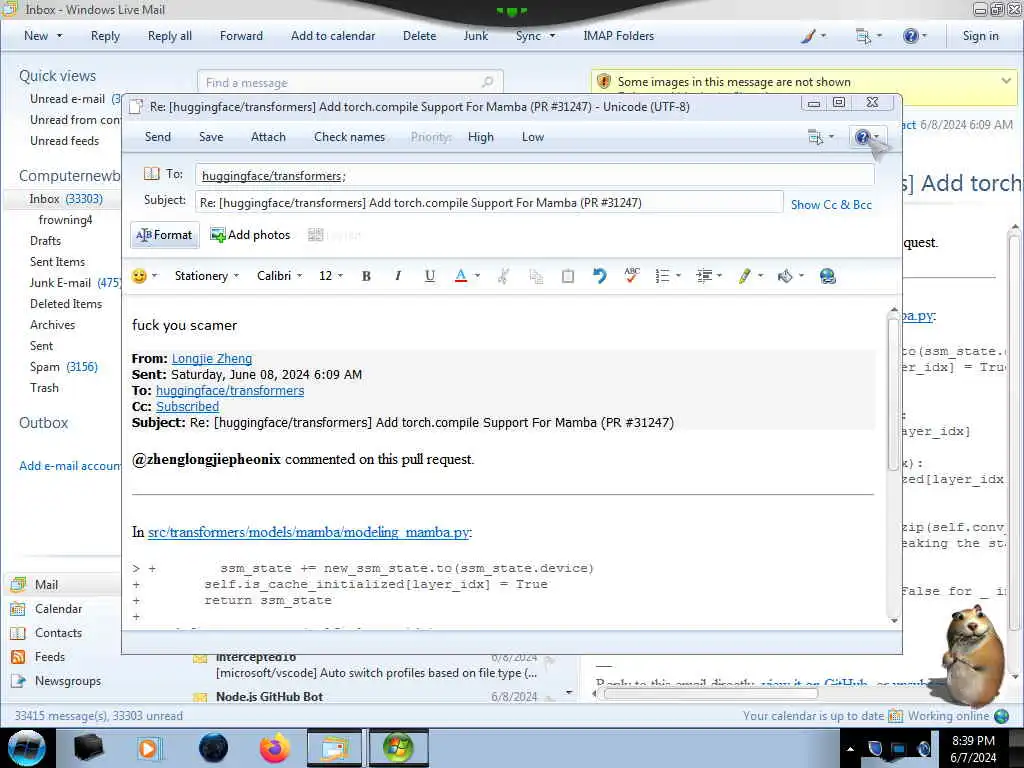Click the Find a message search box

[x=350, y=82]
